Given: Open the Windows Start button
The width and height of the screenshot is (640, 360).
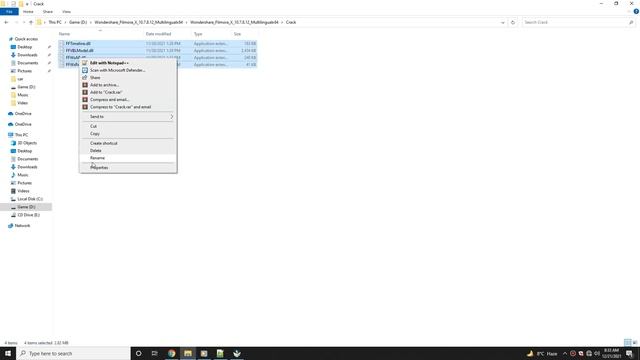Looking at the screenshot, I should click(x=8, y=353).
